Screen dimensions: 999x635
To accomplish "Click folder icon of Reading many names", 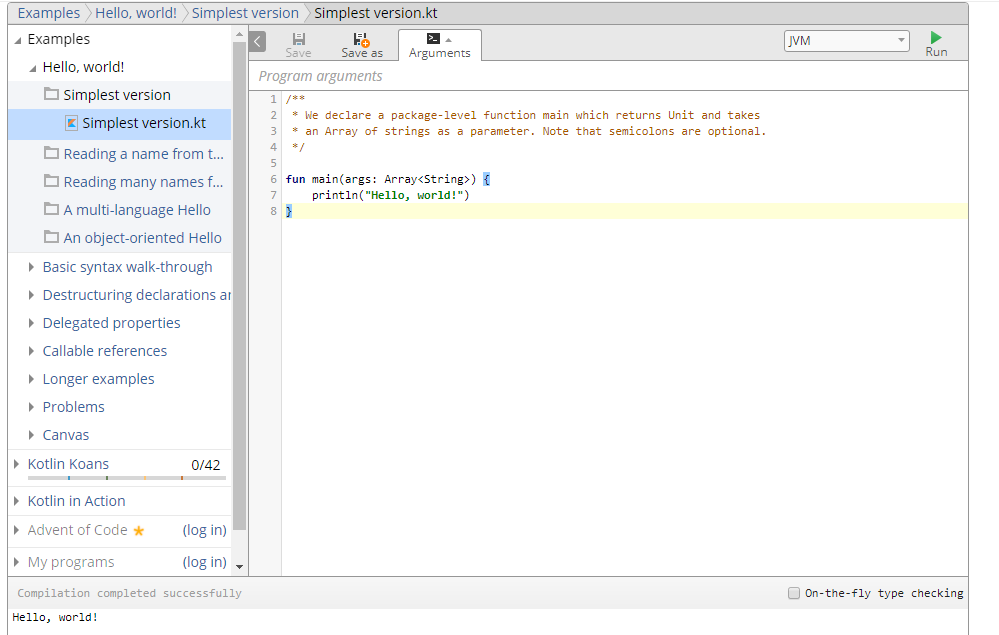I will click(51, 181).
